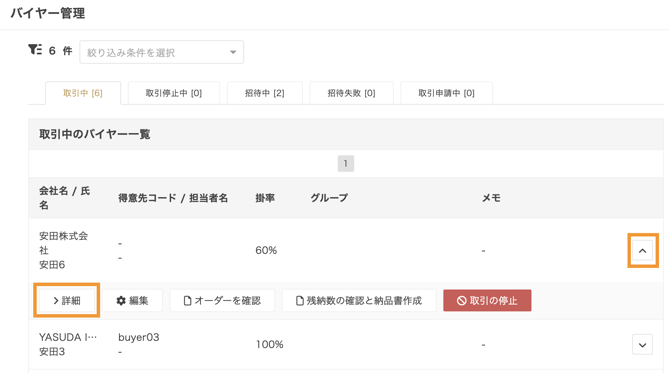670x373 pixels.
Task: Click the 安田3 contact name
Action: point(52,352)
